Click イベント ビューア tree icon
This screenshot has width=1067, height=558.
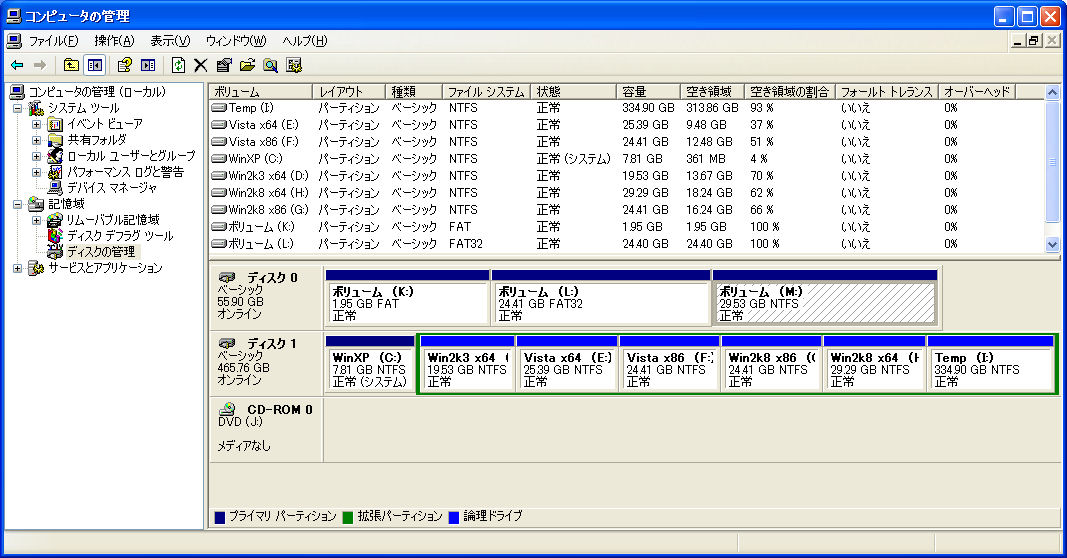click(x=56, y=125)
